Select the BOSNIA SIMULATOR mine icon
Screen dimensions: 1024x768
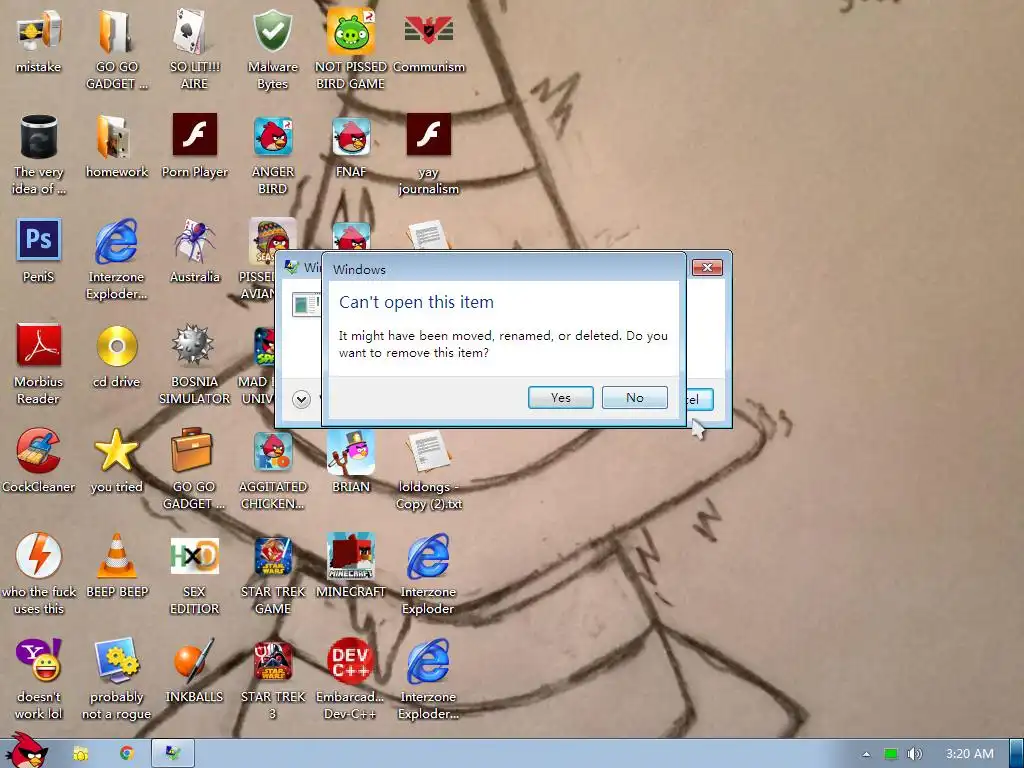point(194,365)
